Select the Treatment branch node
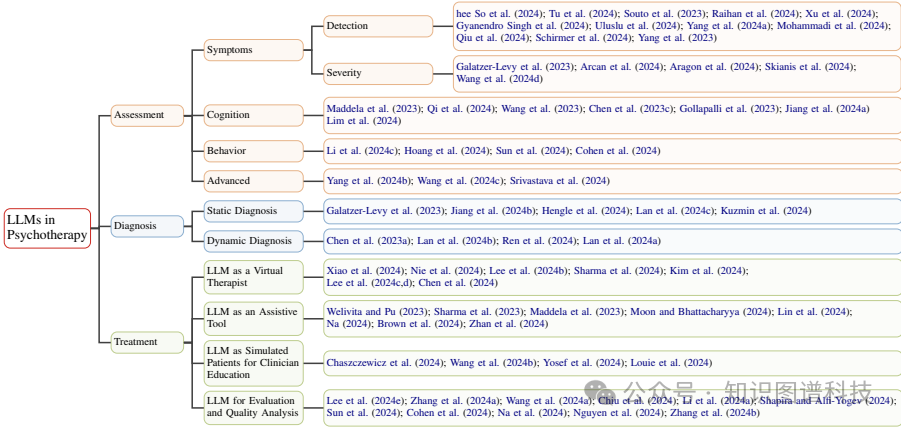The width and height of the screenshot is (901, 428). pyautogui.click(x=147, y=342)
